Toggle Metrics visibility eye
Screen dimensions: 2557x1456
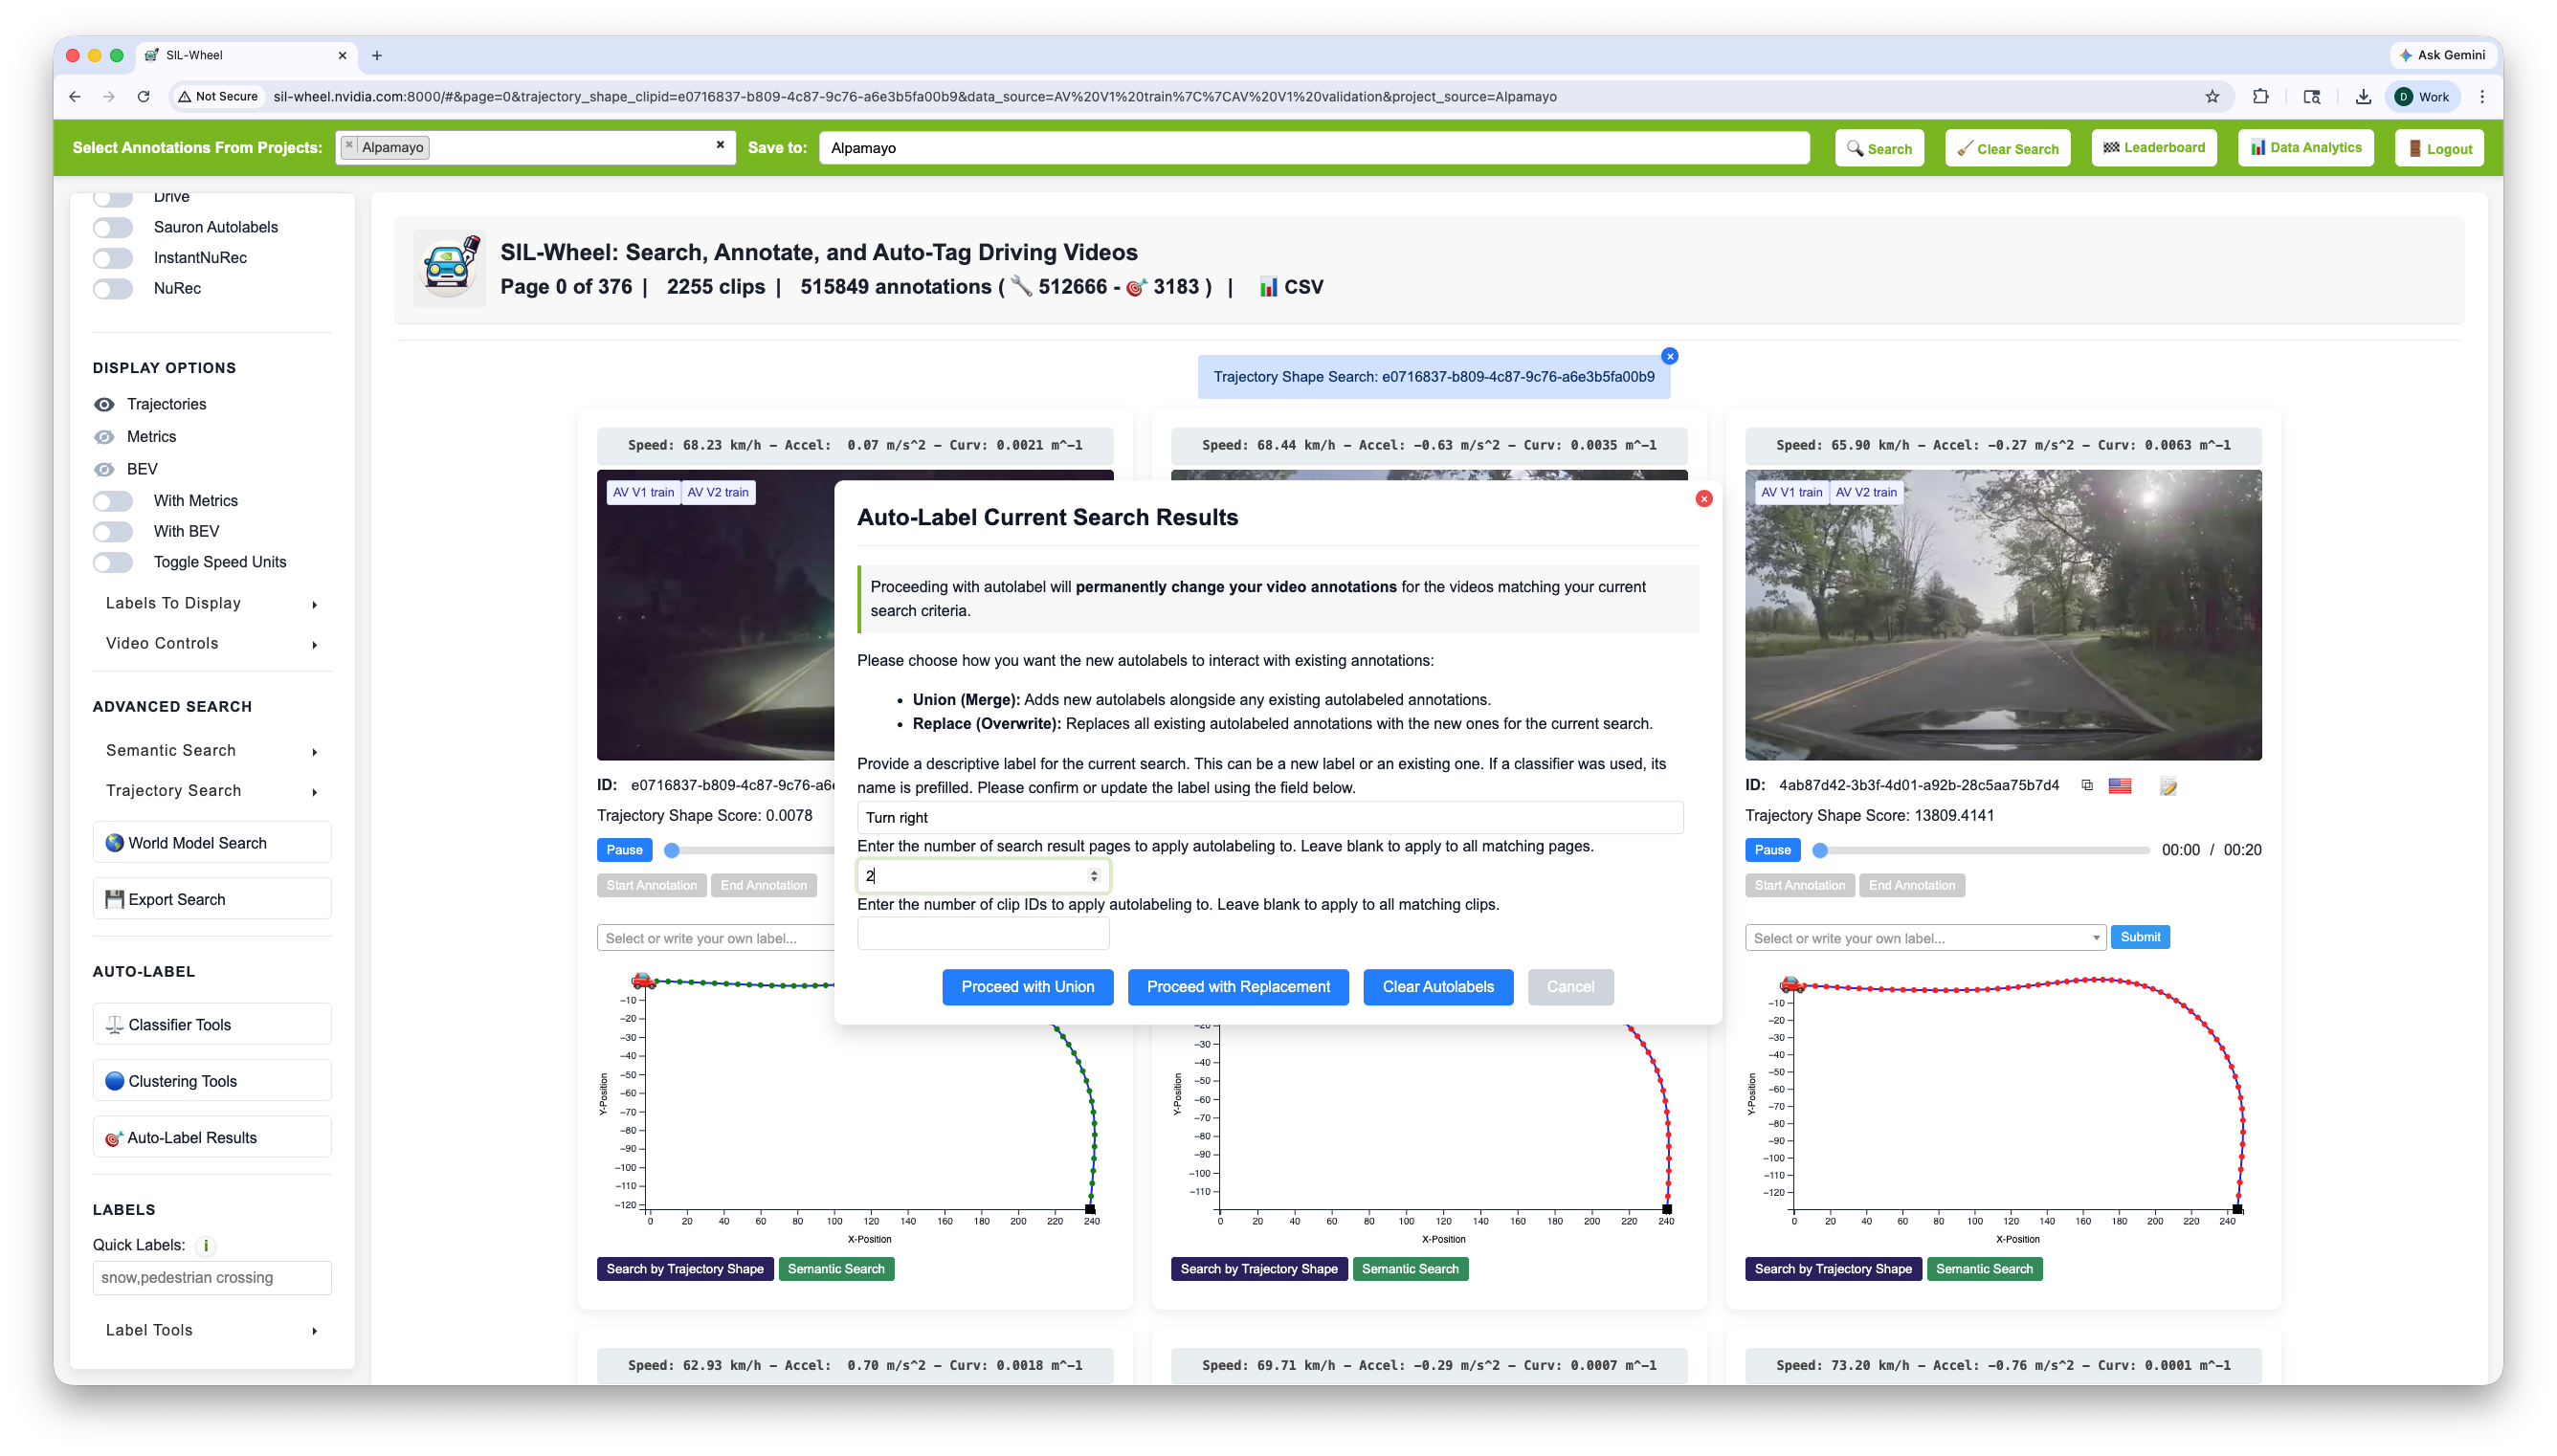click(x=104, y=437)
